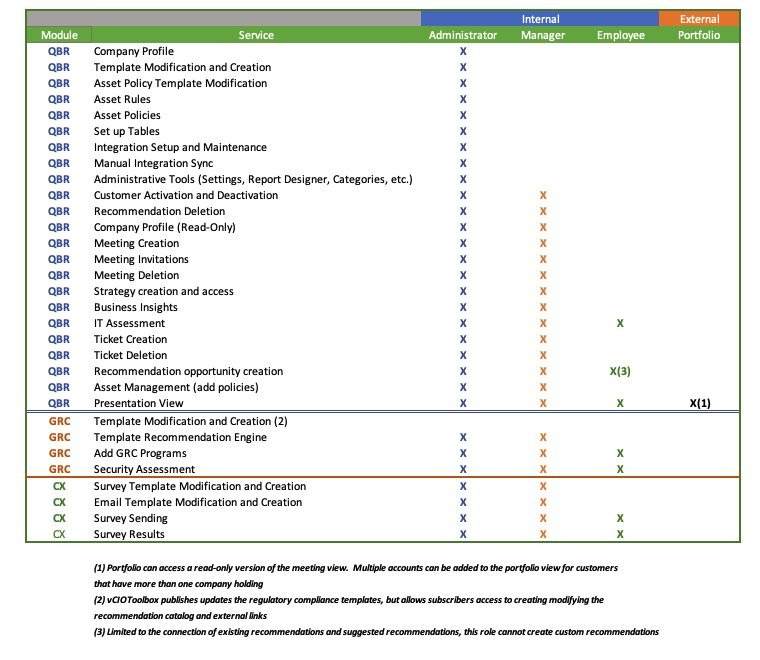The width and height of the screenshot is (760, 660).
Task: Click 'Administrative Tools (Settings, Report Designer...' row
Action: click(x=253, y=179)
